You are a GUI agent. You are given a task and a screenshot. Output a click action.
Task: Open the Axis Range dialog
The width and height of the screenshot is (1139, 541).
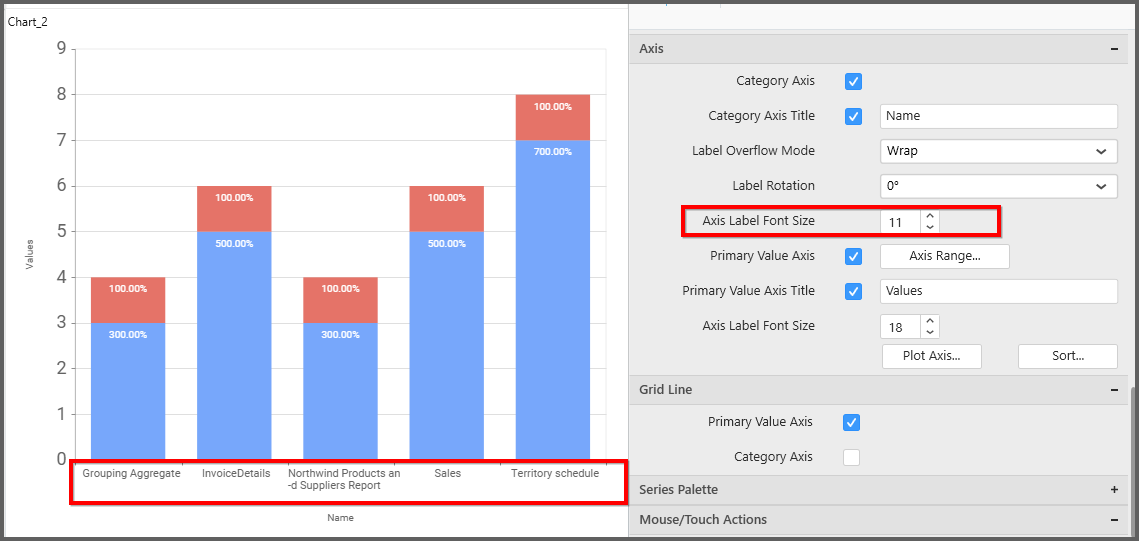tap(944, 256)
